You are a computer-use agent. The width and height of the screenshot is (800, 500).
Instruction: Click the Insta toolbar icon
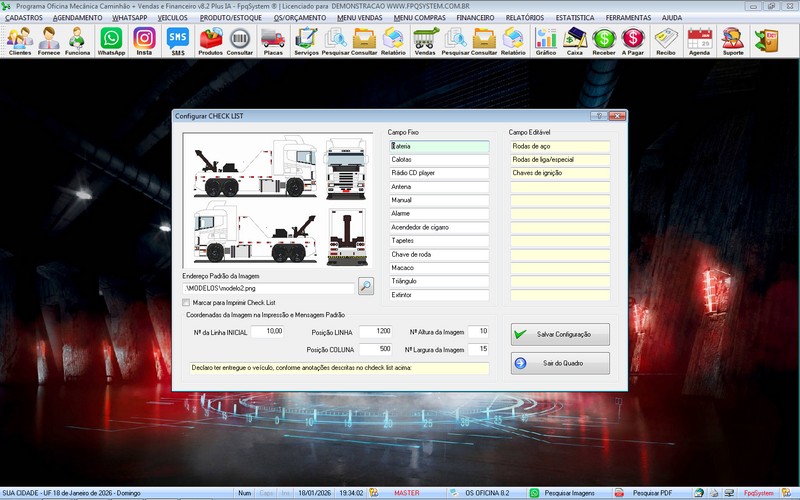(144, 41)
